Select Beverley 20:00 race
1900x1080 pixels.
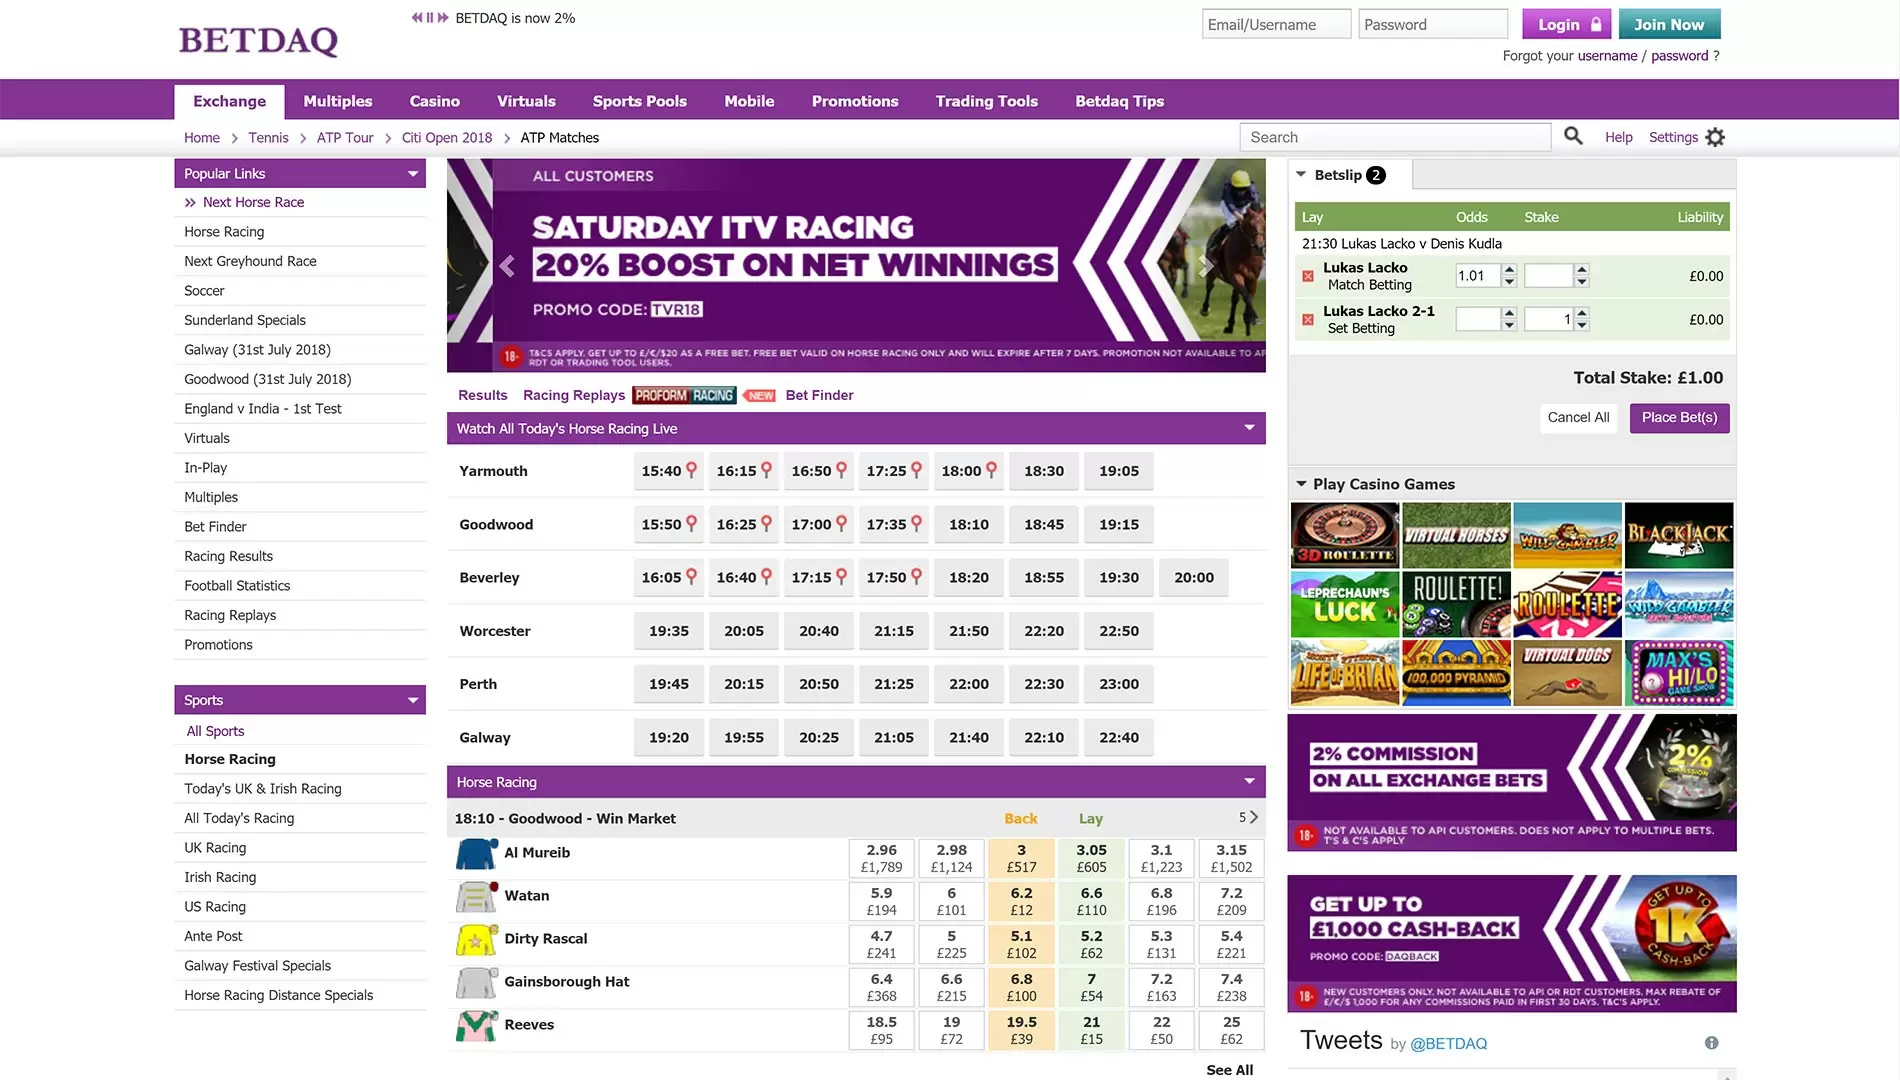pos(1194,578)
